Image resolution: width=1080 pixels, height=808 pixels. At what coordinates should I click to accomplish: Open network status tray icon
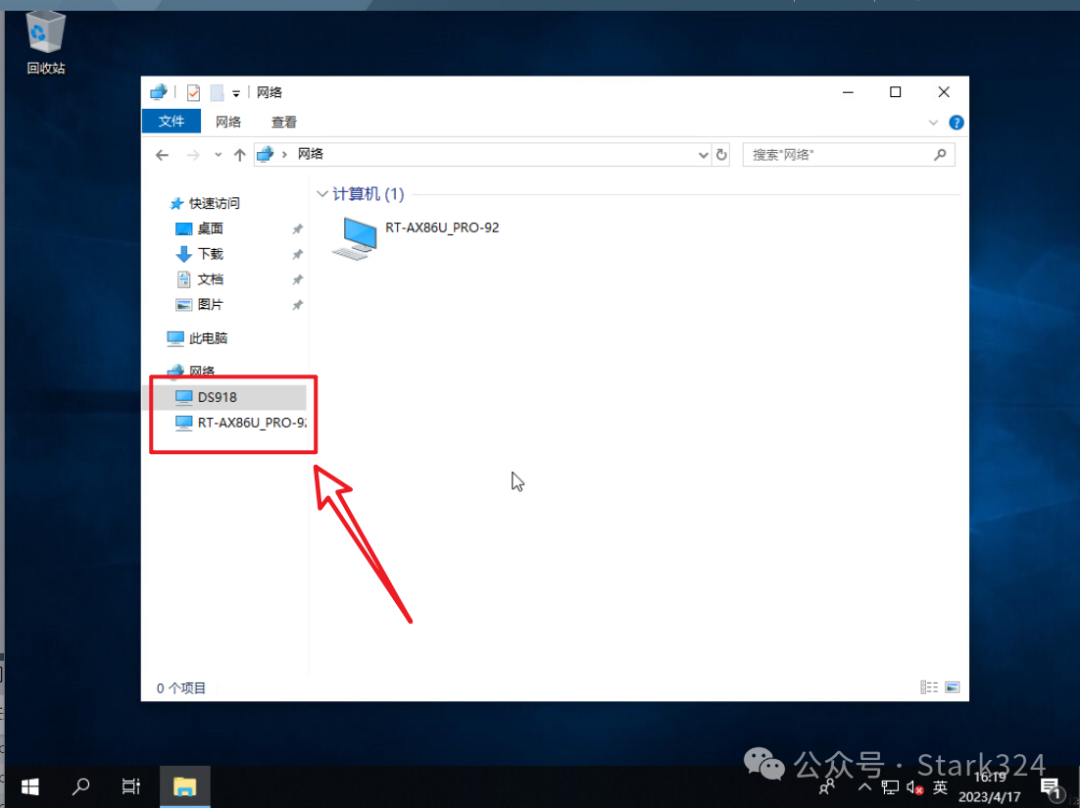(890, 787)
